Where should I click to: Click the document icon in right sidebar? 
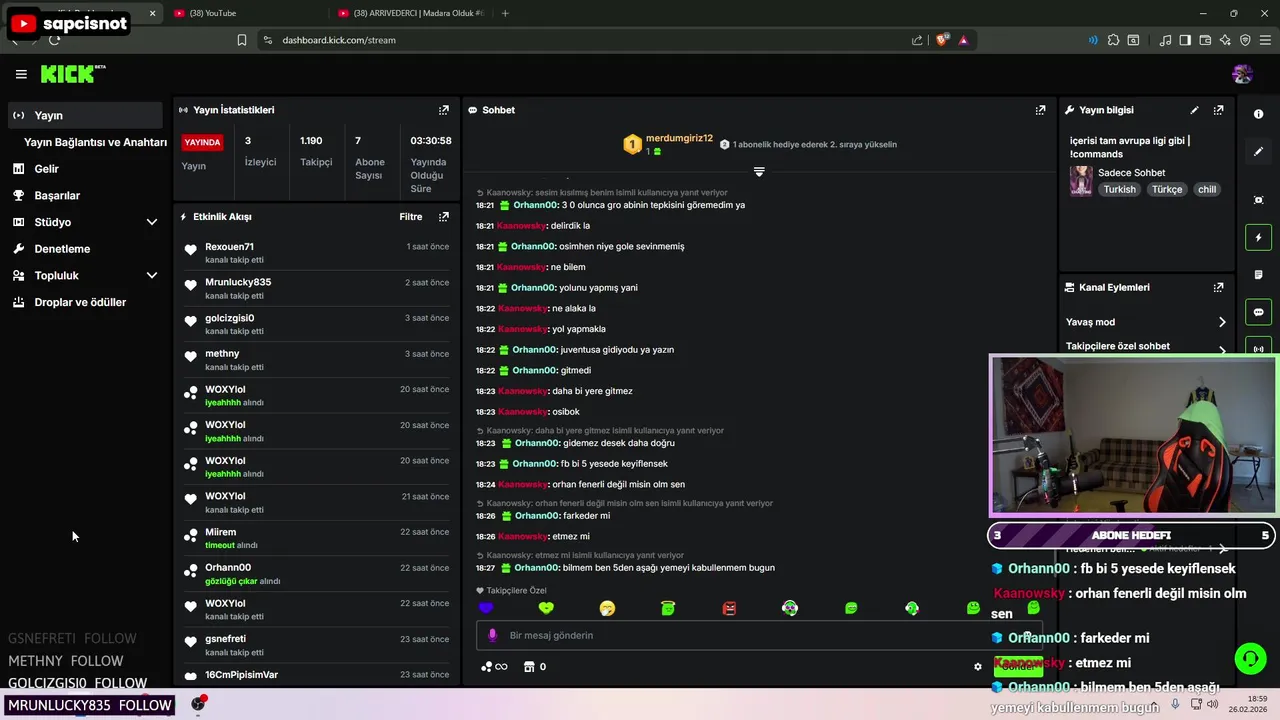coord(1258,275)
